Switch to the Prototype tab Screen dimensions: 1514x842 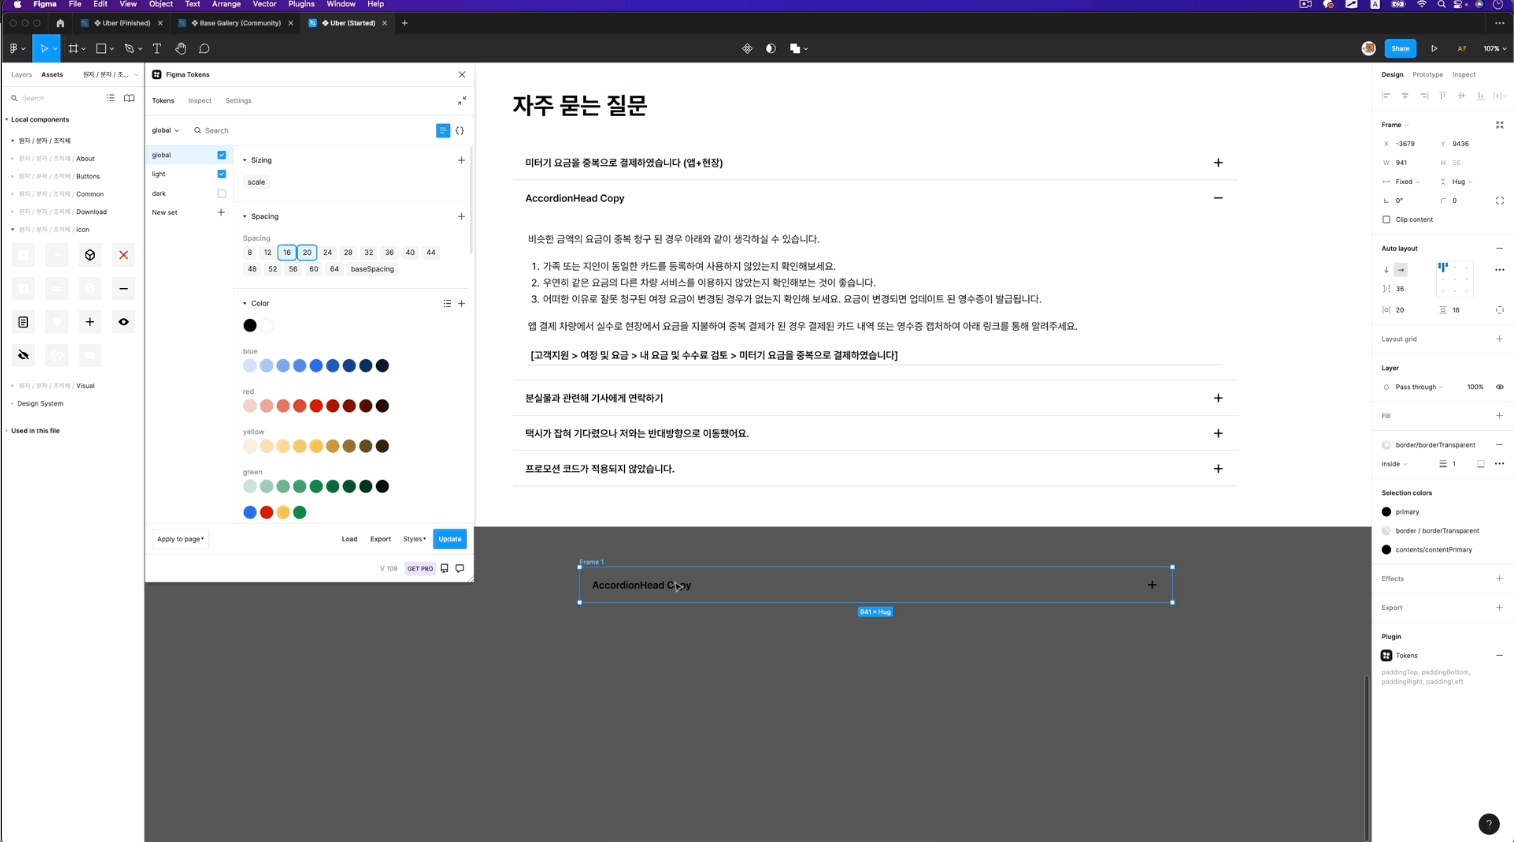click(x=1427, y=75)
